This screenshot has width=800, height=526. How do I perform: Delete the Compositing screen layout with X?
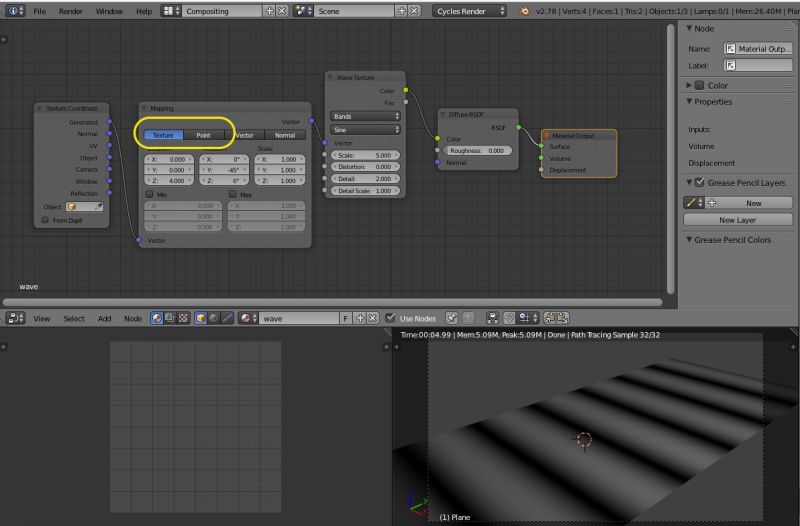tap(281, 11)
